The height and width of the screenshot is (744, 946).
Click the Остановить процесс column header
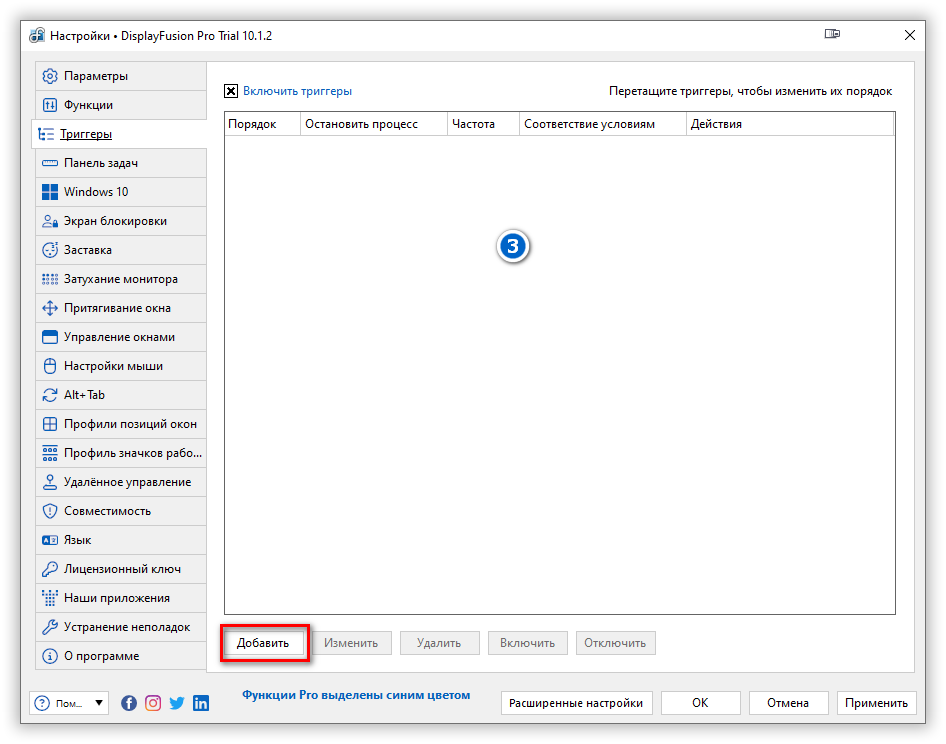point(374,124)
